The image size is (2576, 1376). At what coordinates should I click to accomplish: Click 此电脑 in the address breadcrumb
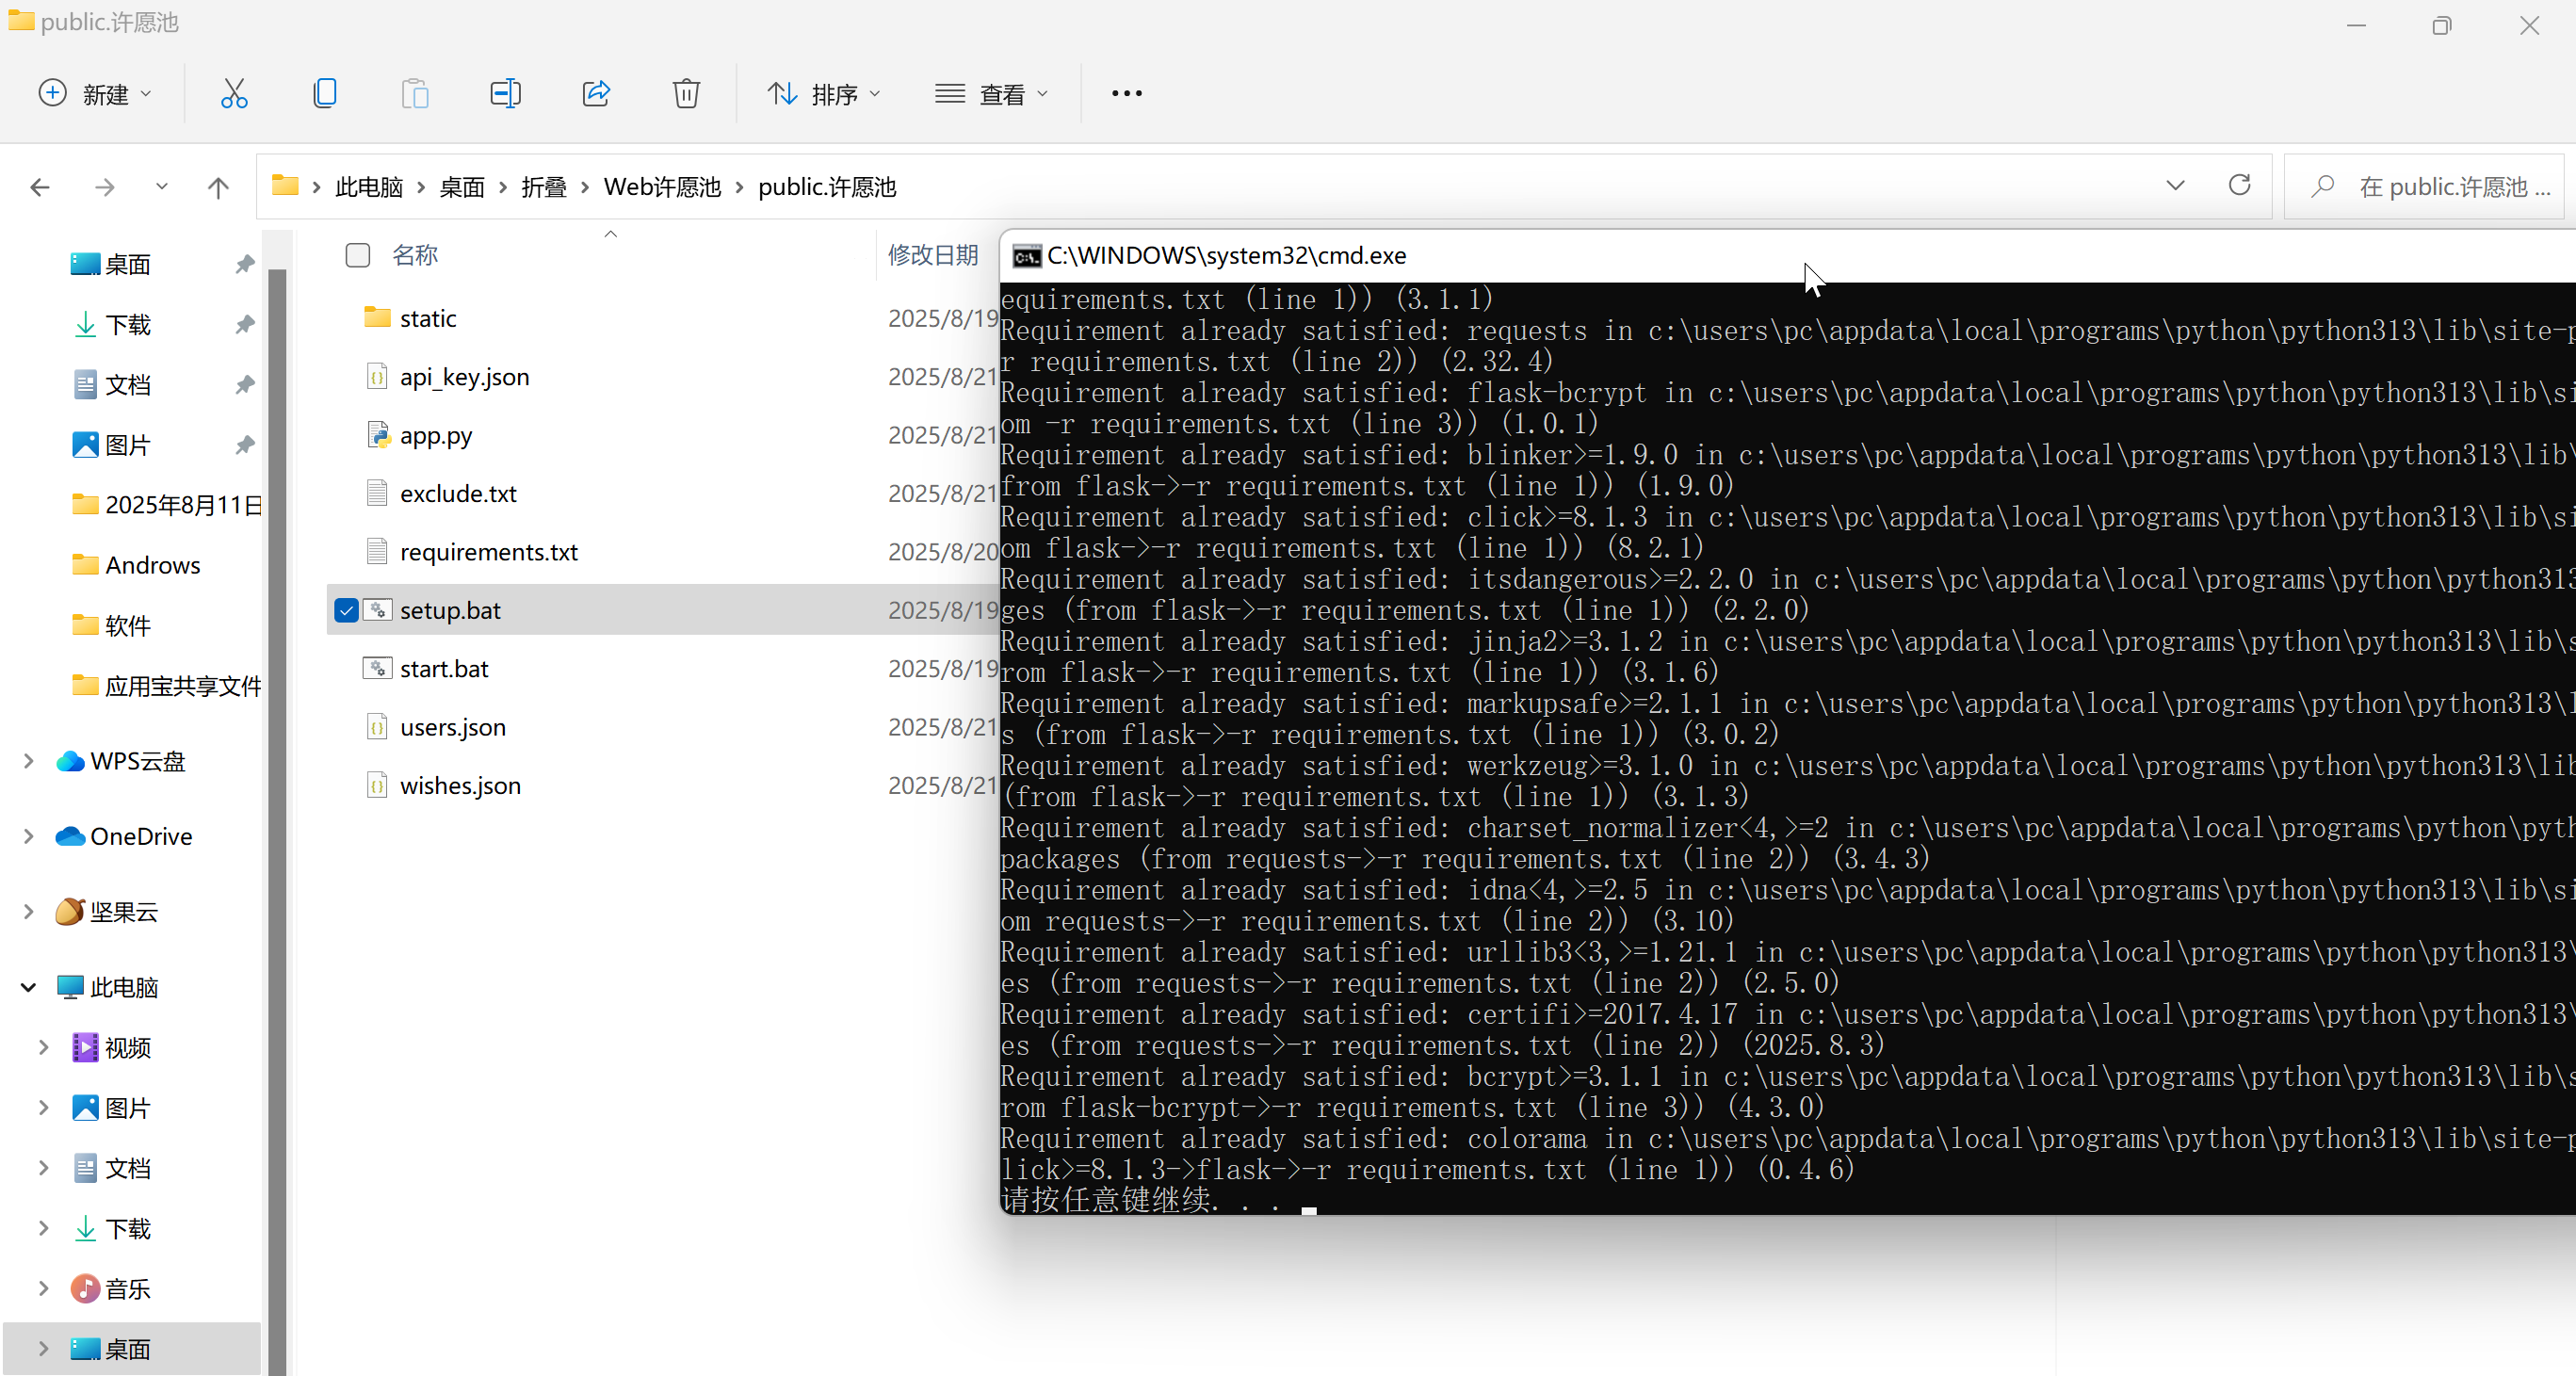(369, 187)
